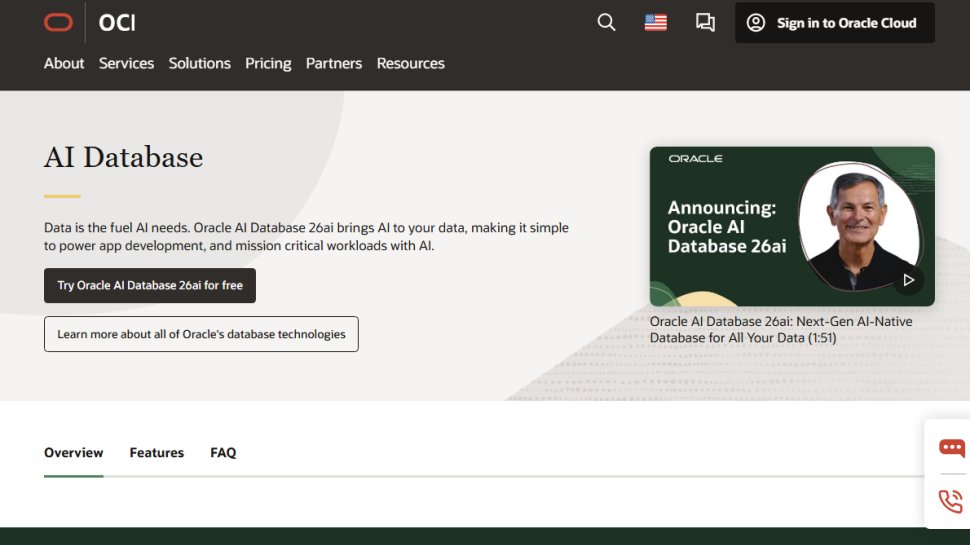Click the Oracle logo icon
This screenshot has width=970, height=545.
(x=59, y=22)
